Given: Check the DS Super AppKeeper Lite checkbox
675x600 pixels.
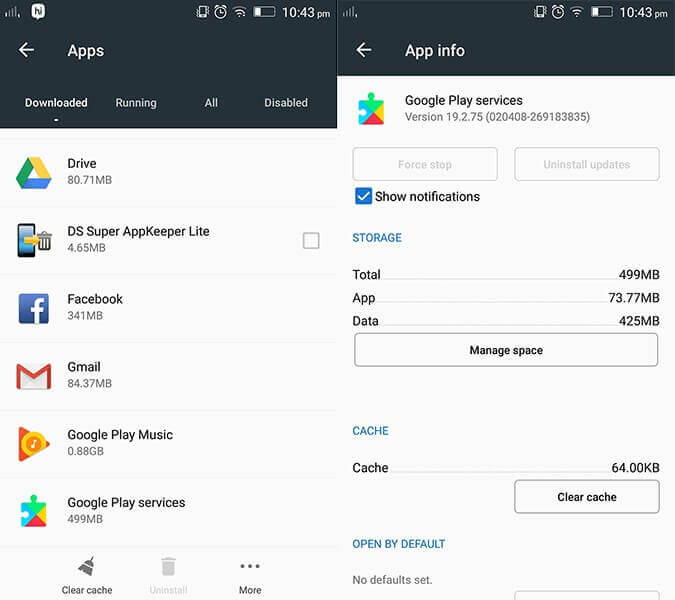Looking at the screenshot, I should 311,241.
